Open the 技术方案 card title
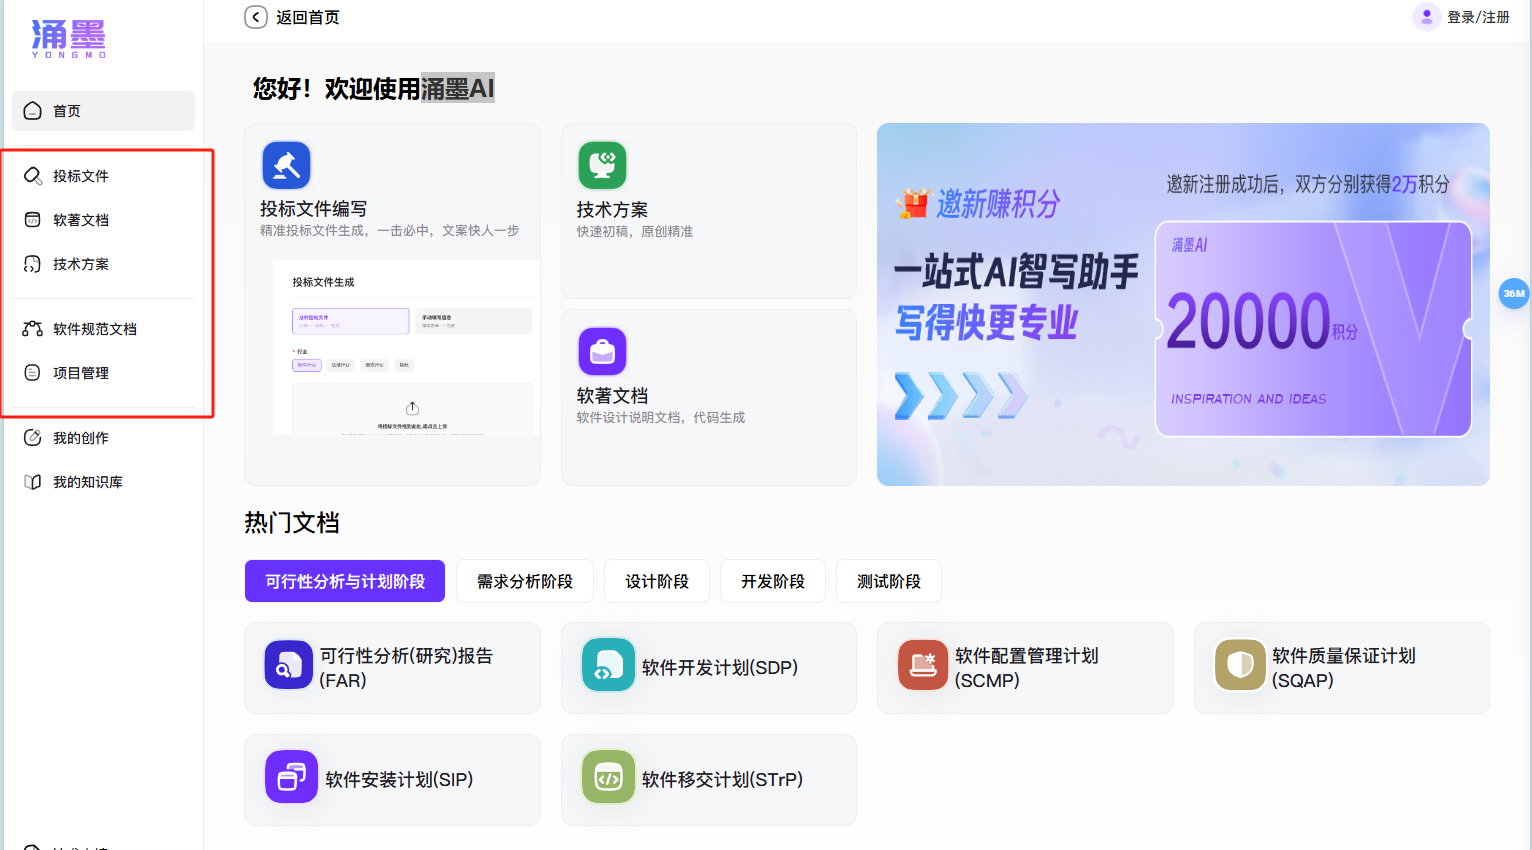This screenshot has width=1532, height=850. pyautogui.click(x=612, y=210)
